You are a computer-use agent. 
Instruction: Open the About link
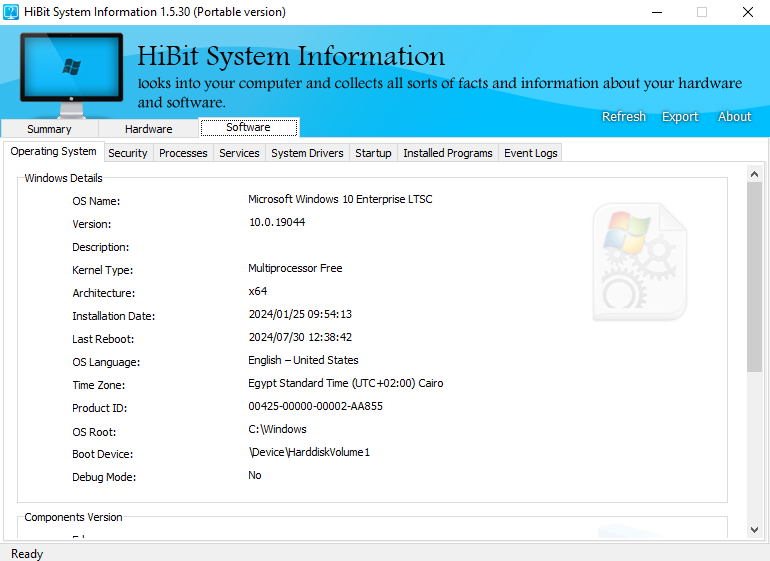click(x=734, y=117)
